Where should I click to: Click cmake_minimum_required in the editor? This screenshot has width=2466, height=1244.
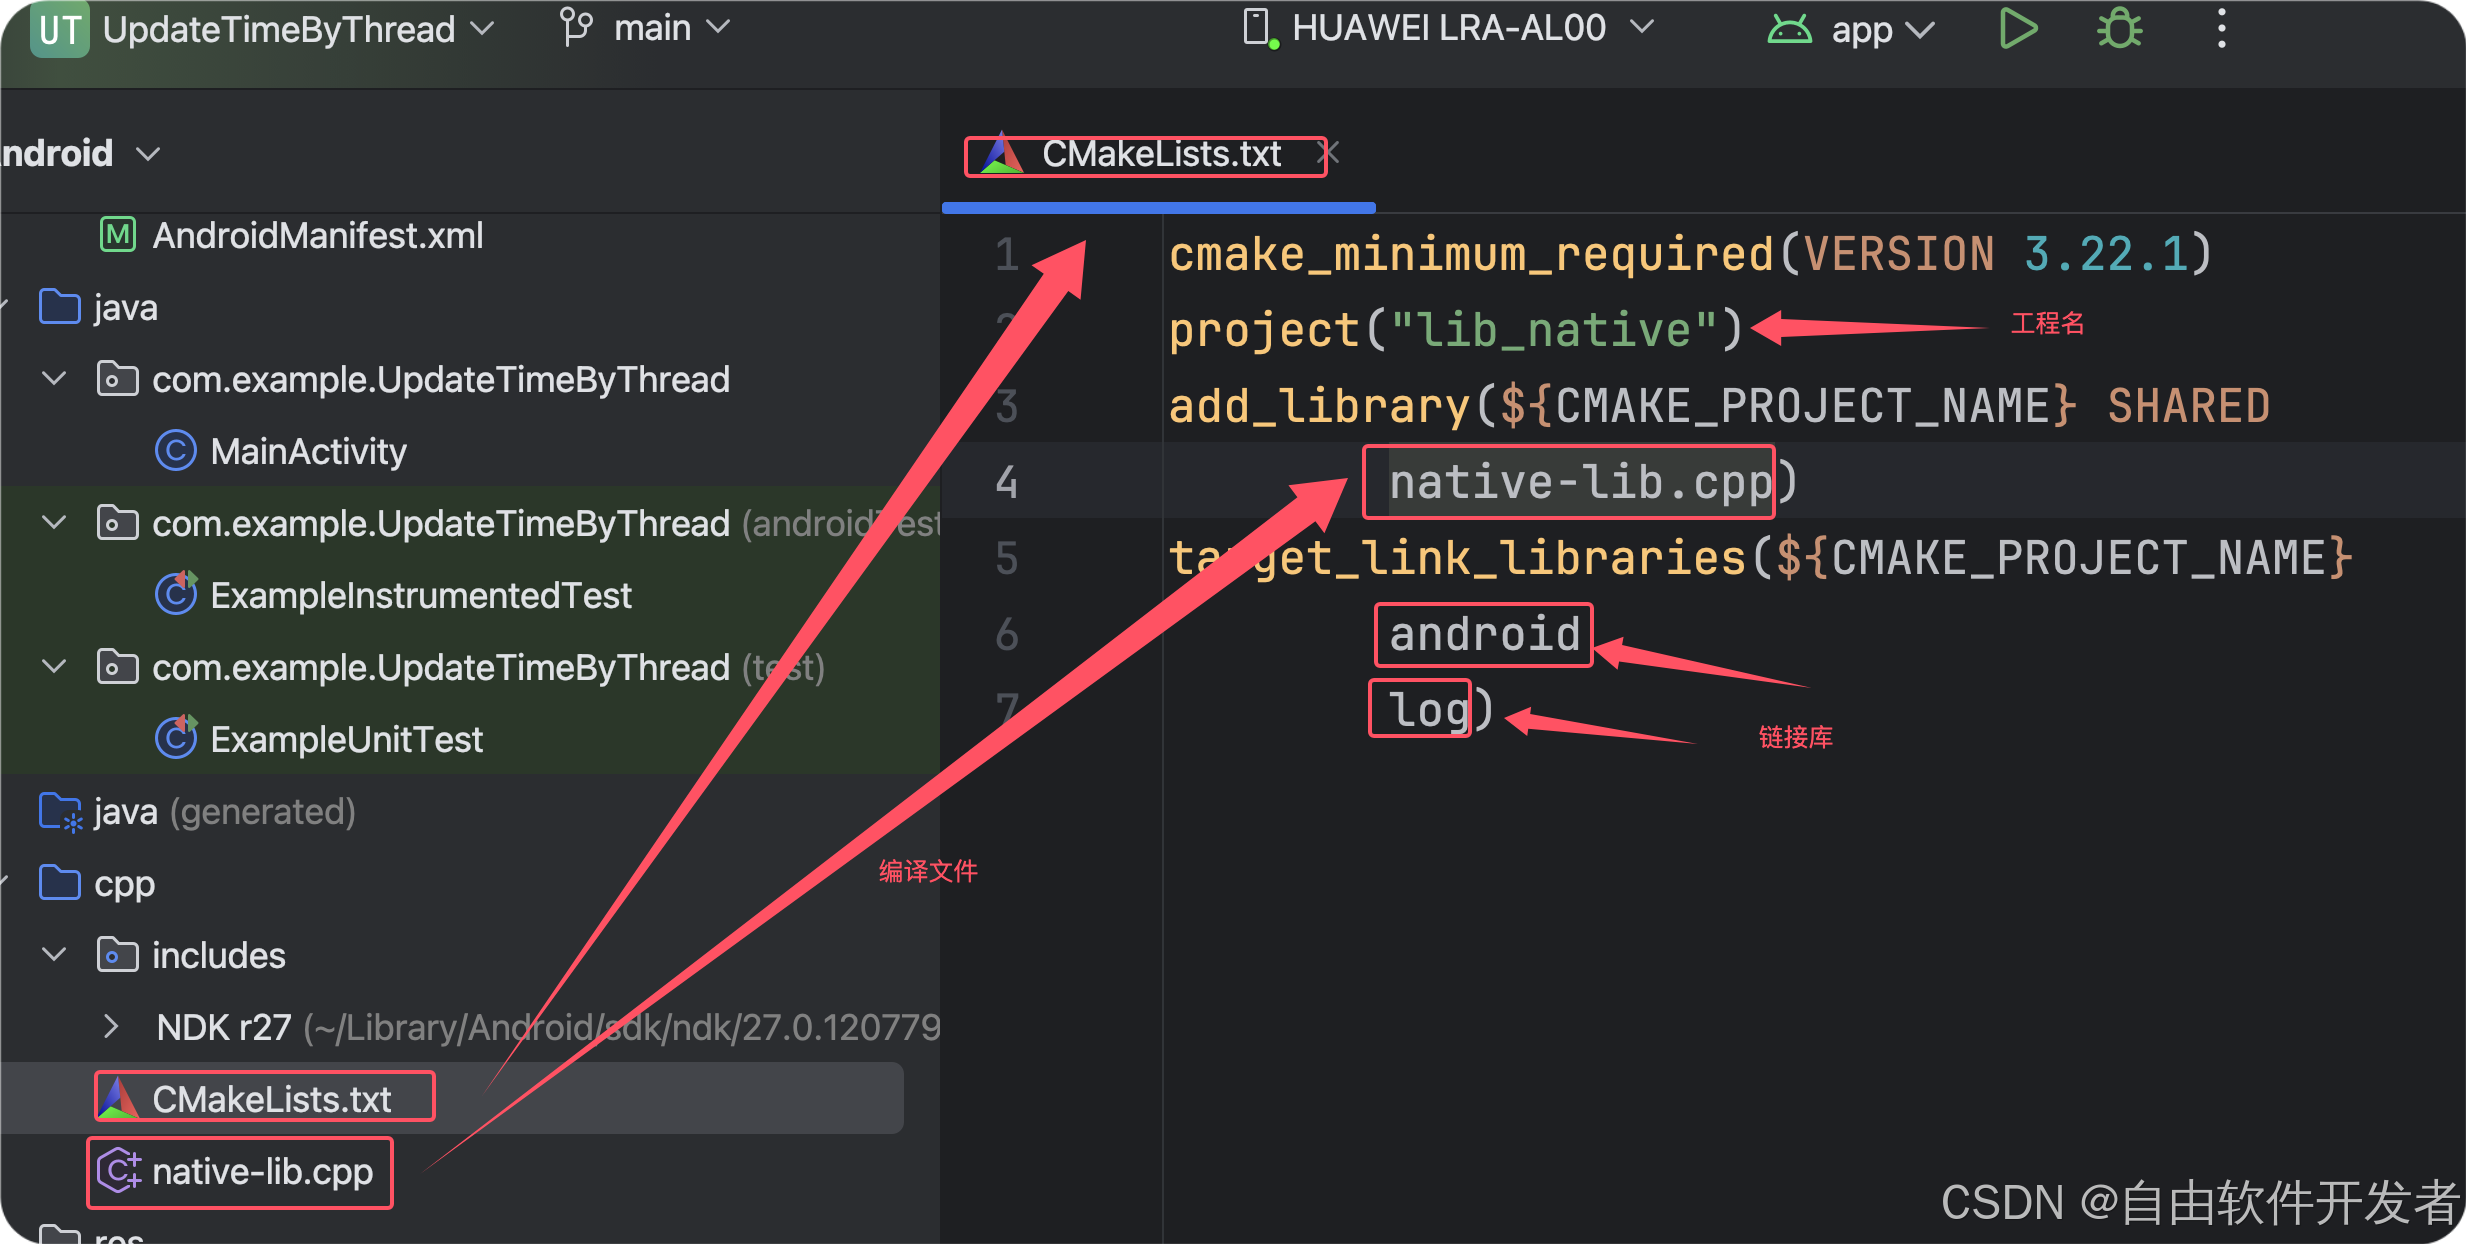[x=1471, y=254]
